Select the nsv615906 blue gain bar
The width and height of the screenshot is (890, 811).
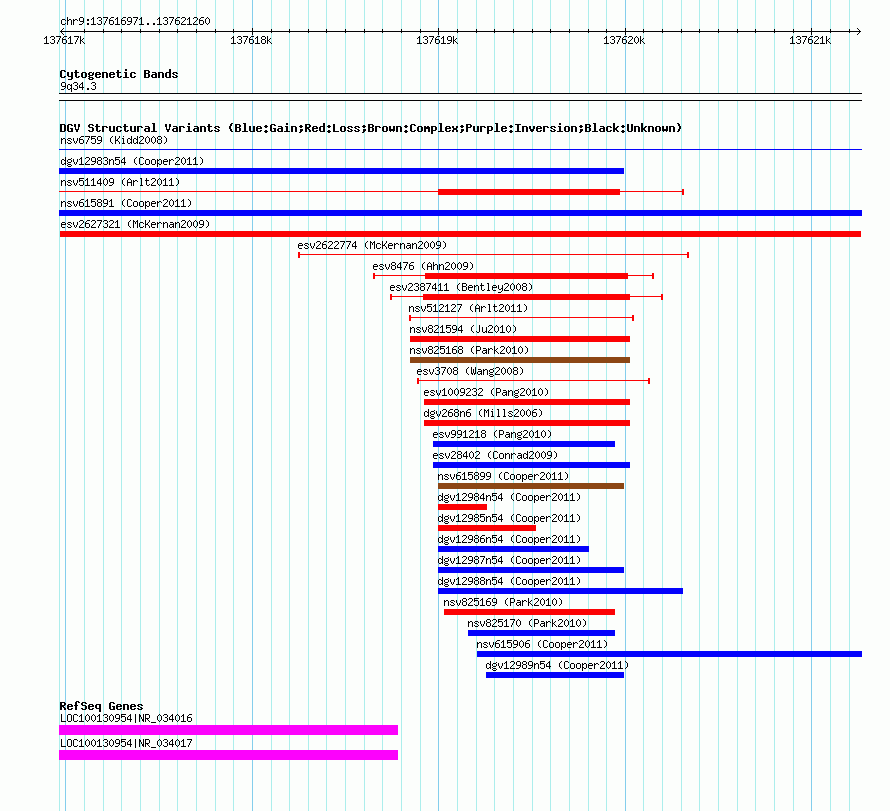(x=669, y=654)
